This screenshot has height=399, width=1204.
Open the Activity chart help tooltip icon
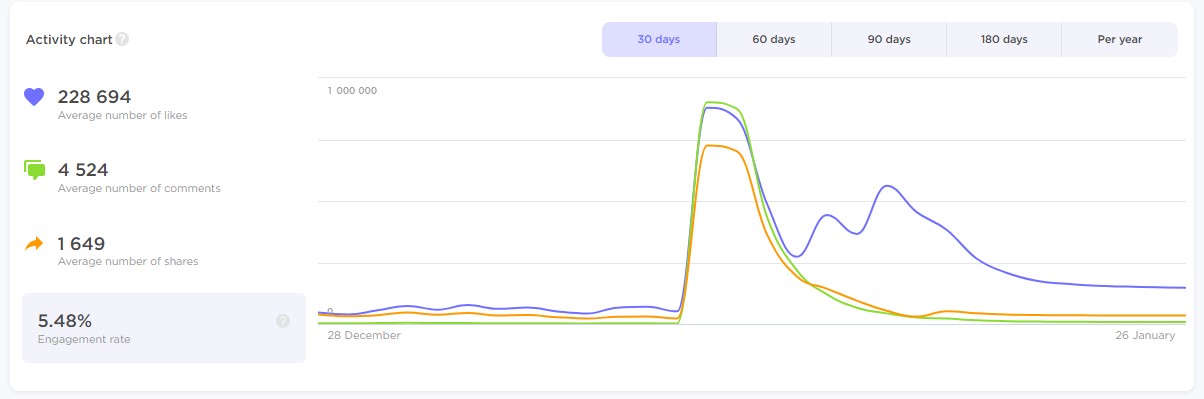point(122,40)
